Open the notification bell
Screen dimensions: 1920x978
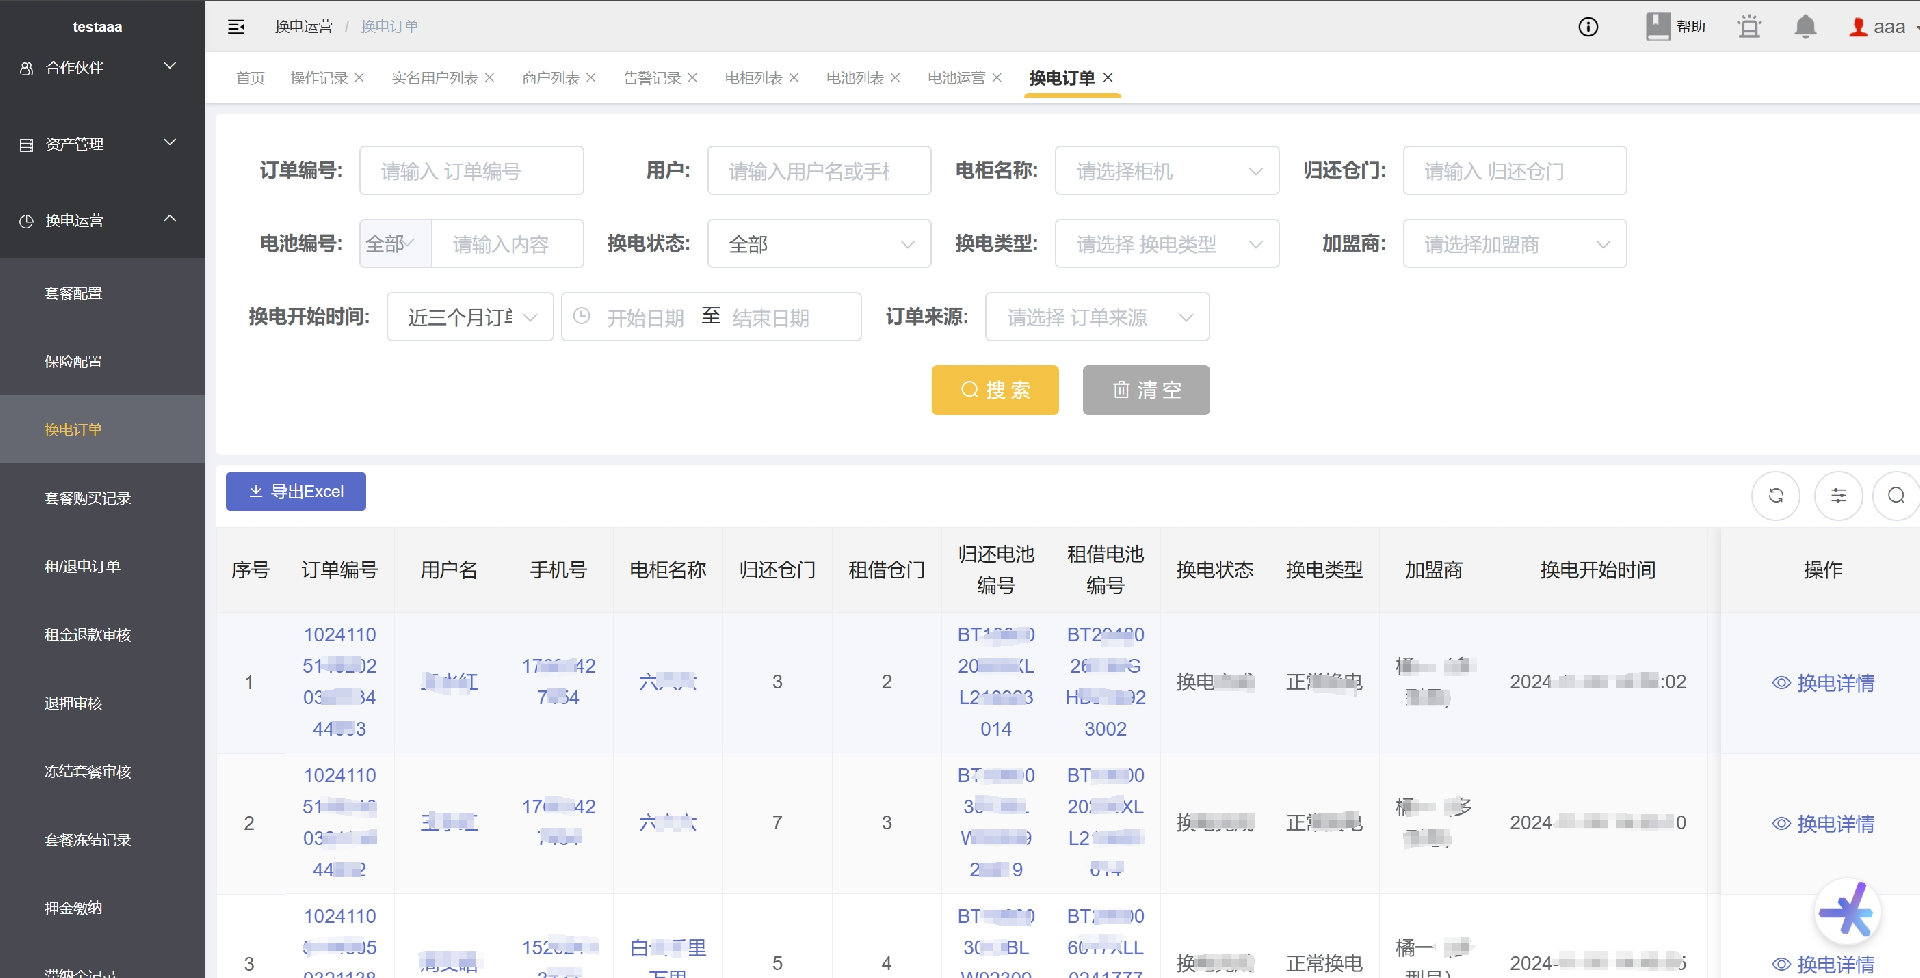(x=1805, y=26)
